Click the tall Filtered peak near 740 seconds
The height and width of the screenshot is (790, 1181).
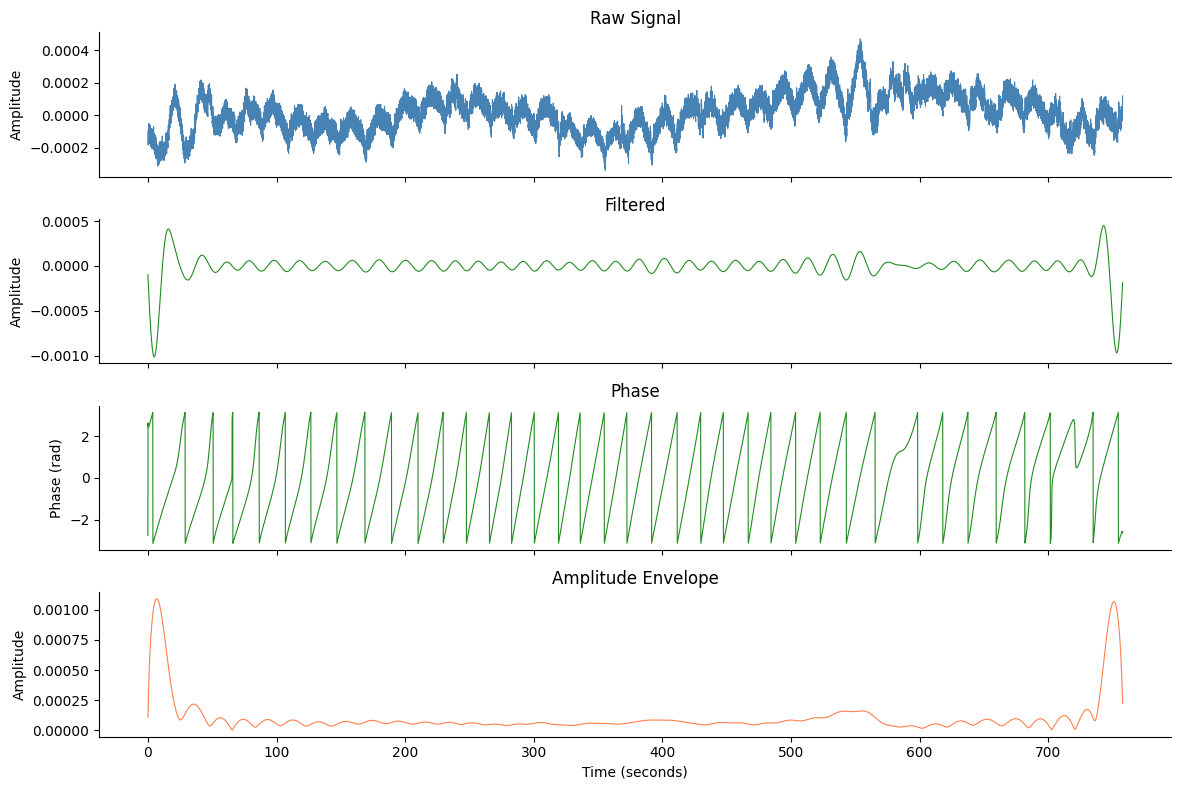[1103, 226]
